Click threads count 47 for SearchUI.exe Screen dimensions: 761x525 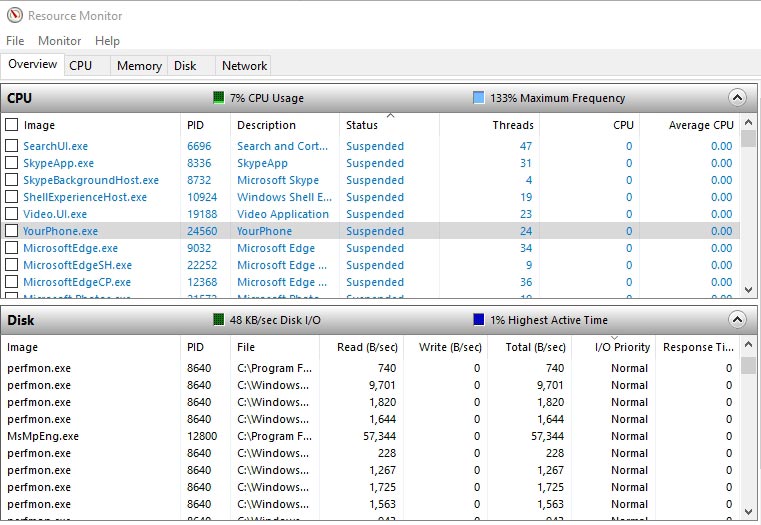click(x=526, y=146)
